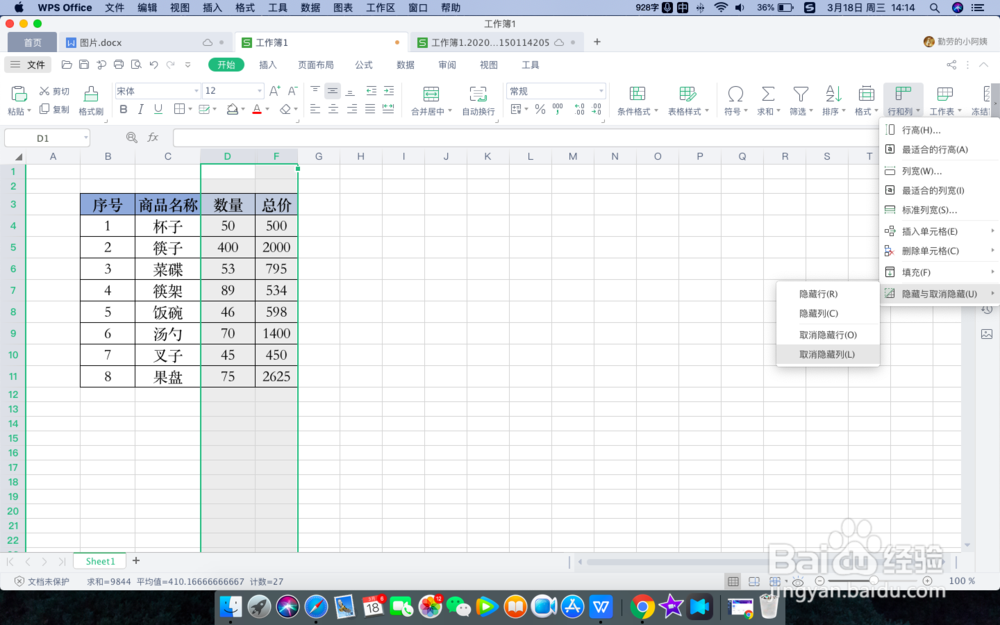This screenshot has width=1000, height=625.
Task: Open Table Style (表格样式)
Action: [x=688, y=100]
